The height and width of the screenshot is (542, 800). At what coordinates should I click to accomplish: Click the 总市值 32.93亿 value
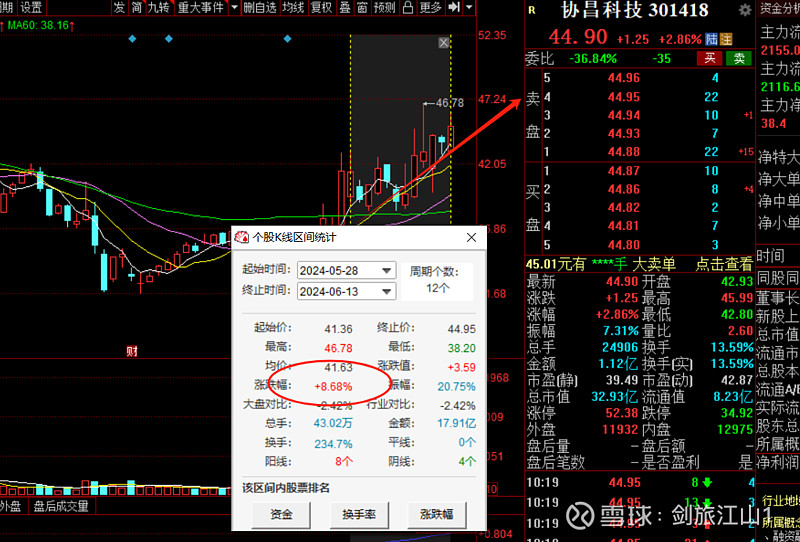pyautogui.click(x=614, y=397)
